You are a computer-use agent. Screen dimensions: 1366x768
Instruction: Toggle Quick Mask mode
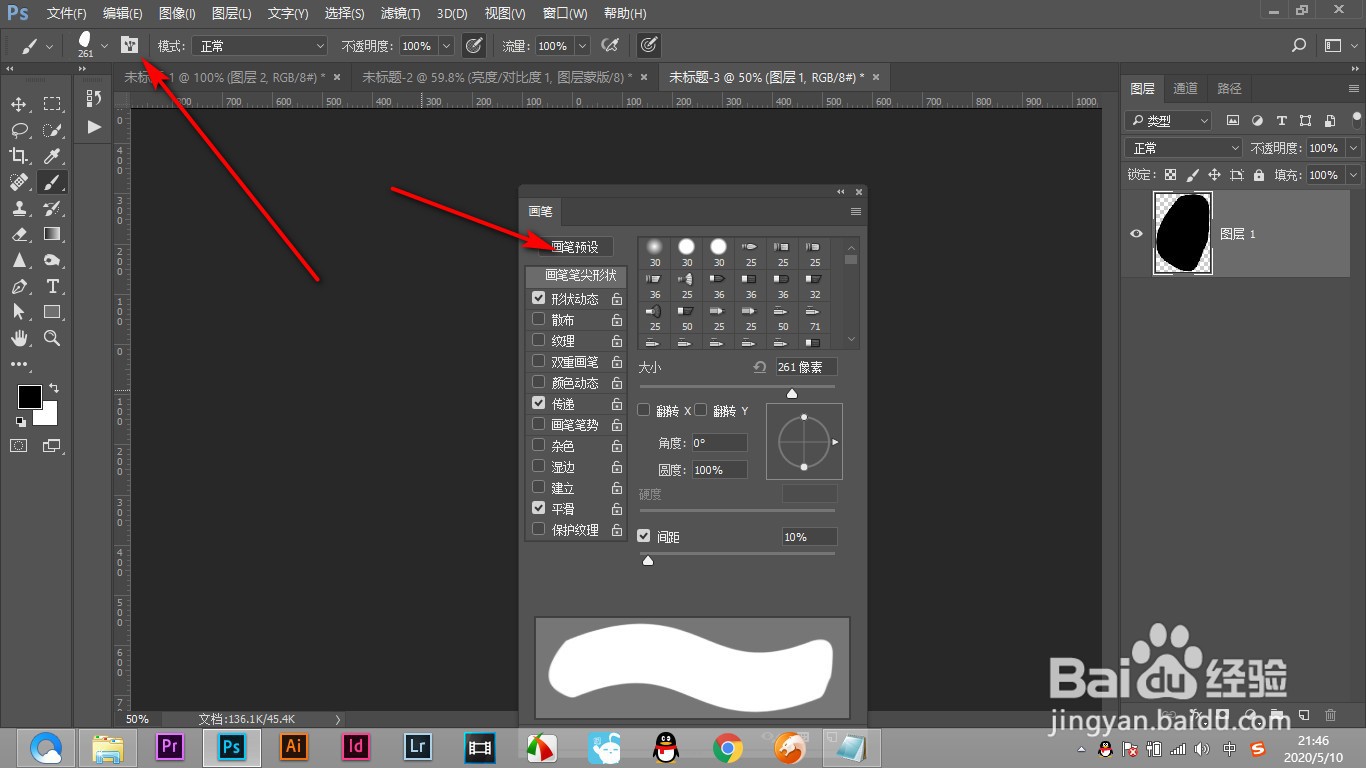(x=19, y=445)
